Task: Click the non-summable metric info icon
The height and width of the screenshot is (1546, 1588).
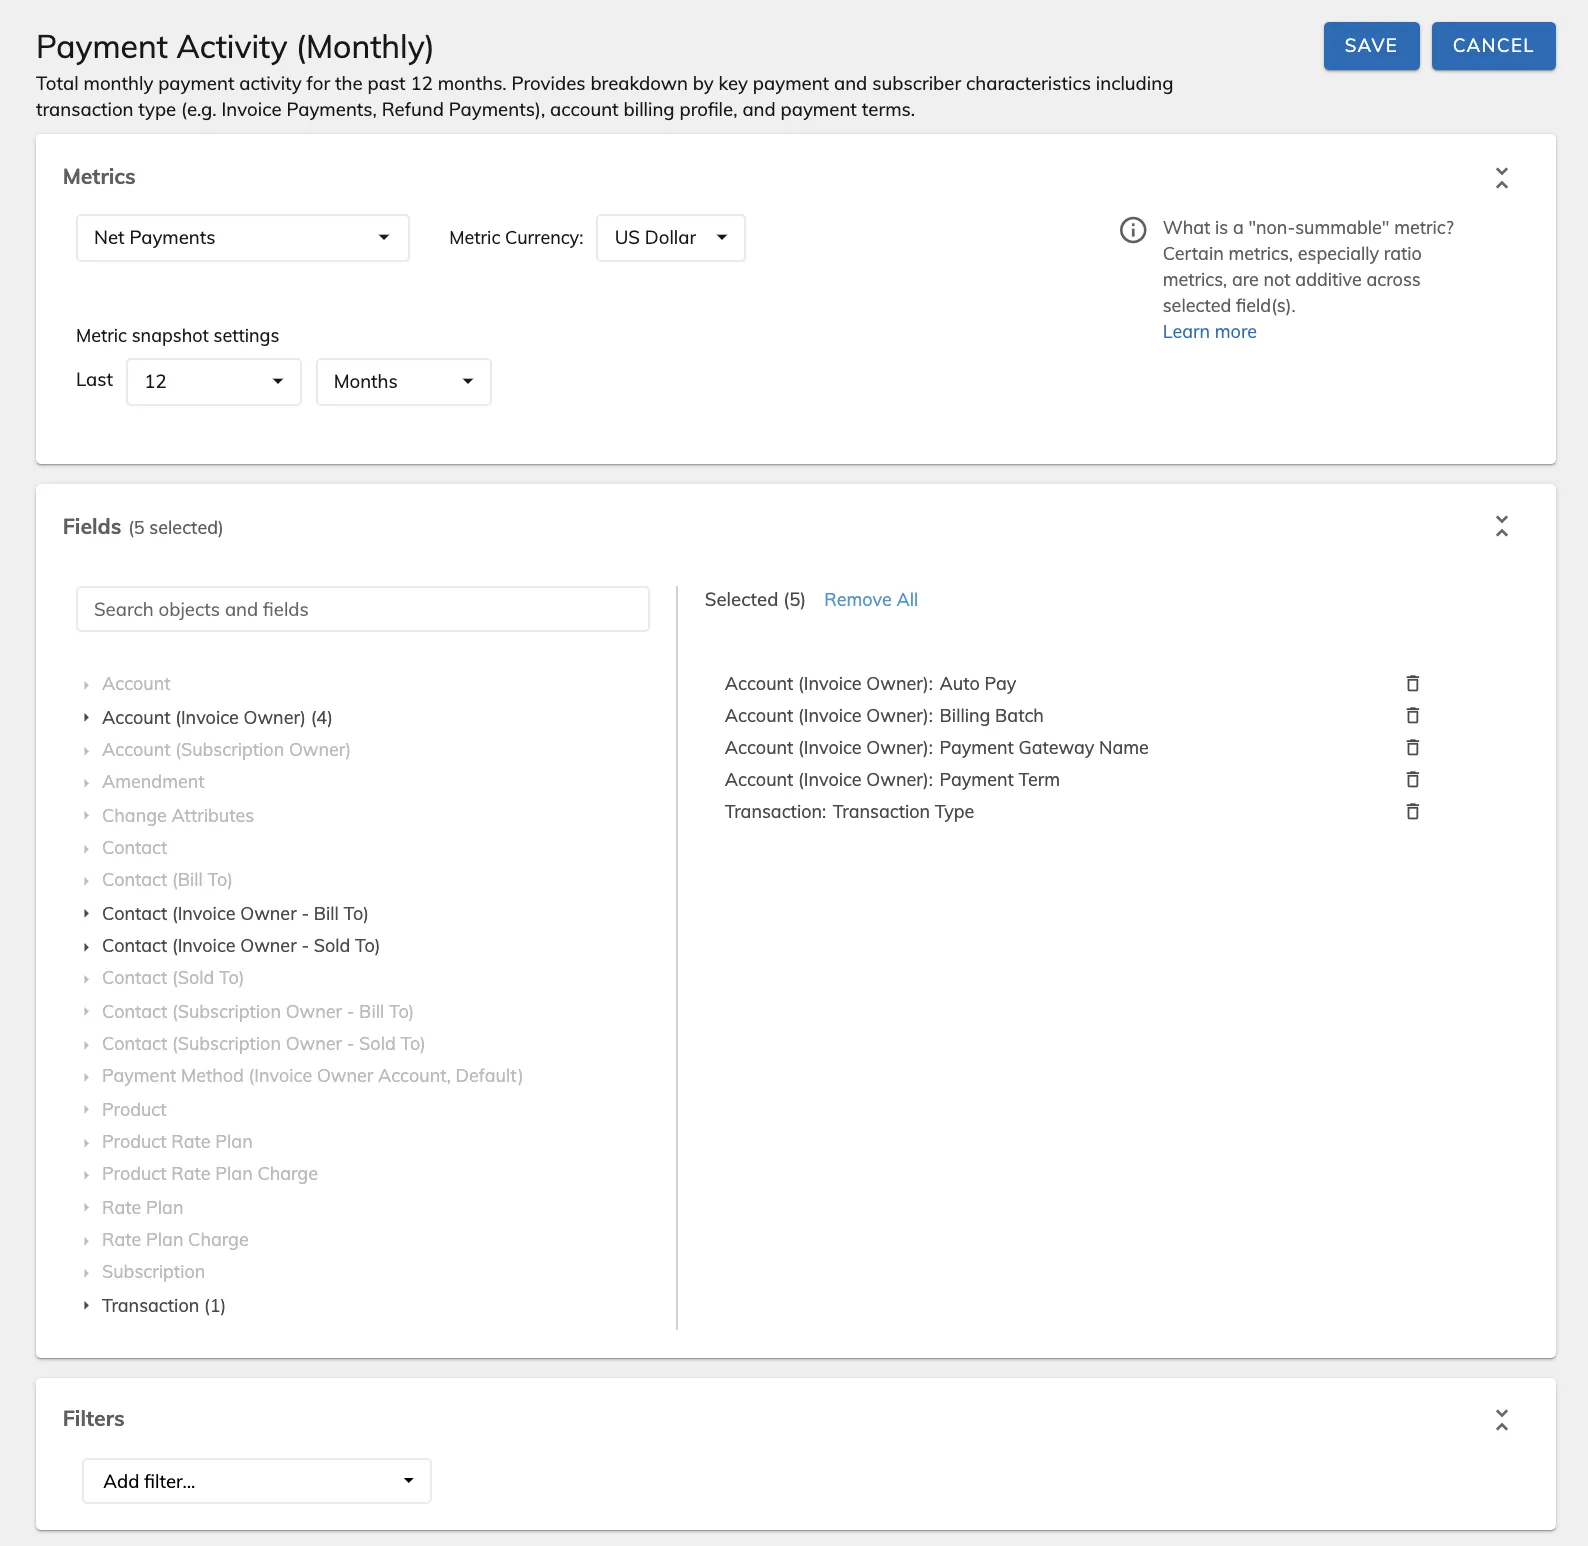Action: [1133, 230]
